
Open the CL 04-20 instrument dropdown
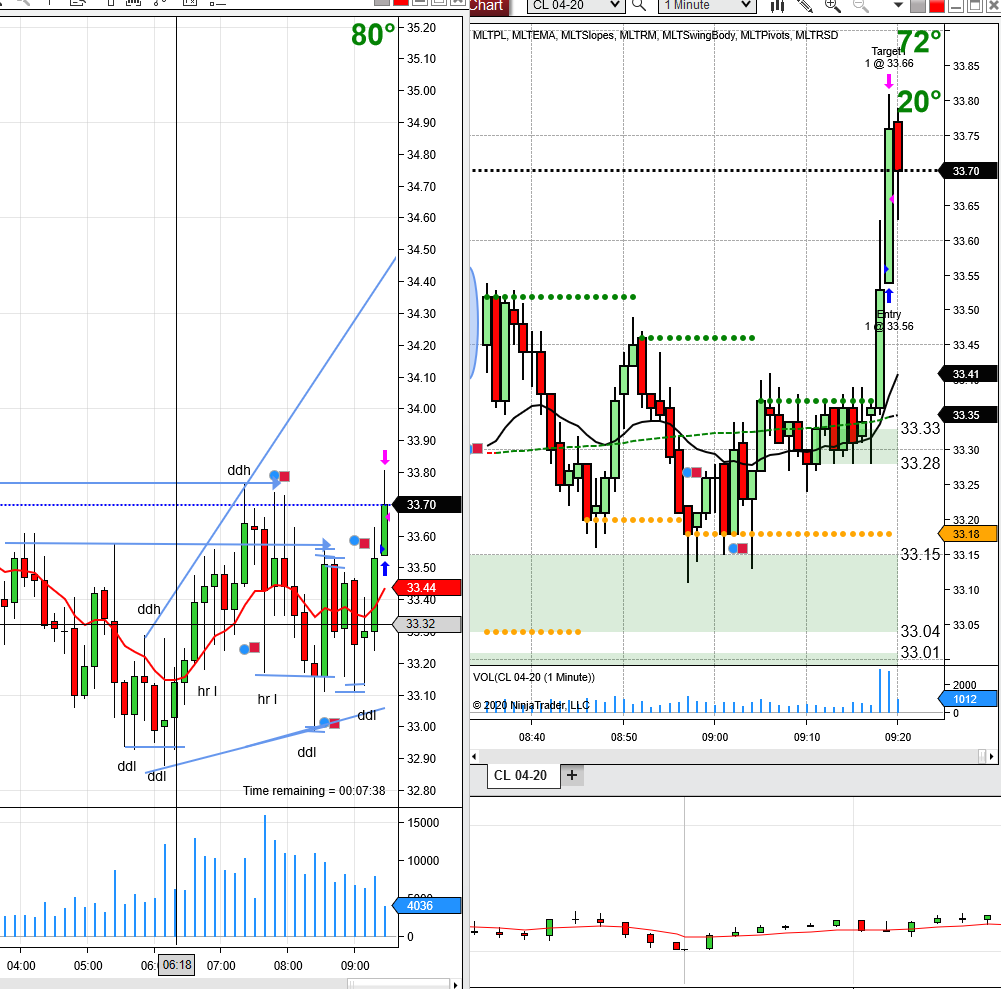coord(575,6)
